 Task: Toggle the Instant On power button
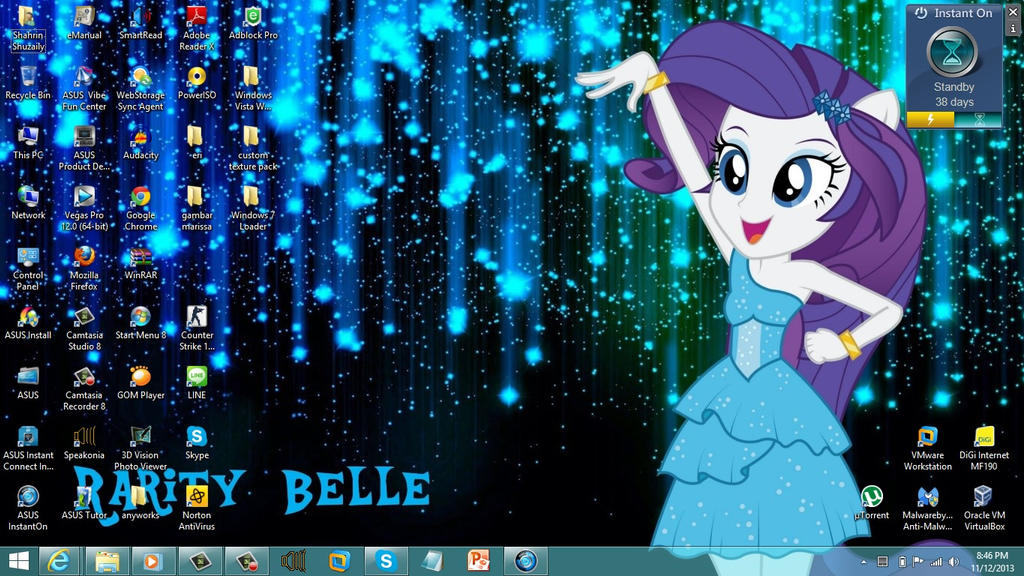(x=922, y=13)
